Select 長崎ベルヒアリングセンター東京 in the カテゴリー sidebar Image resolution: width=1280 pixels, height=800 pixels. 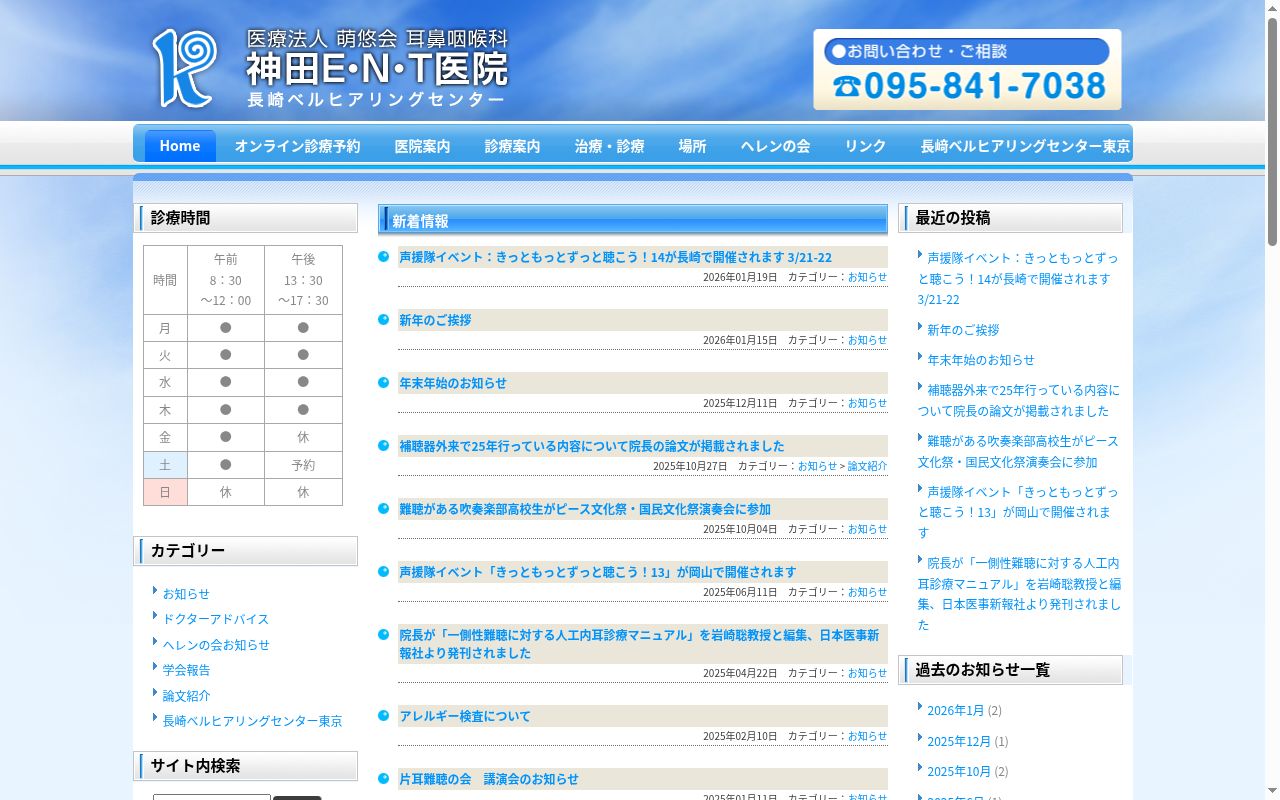(252, 721)
